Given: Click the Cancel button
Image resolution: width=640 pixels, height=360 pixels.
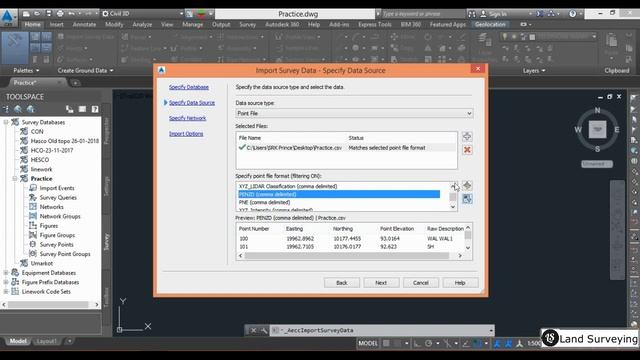Looking at the screenshot, I should pyautogui.click(x=420, y=282).
